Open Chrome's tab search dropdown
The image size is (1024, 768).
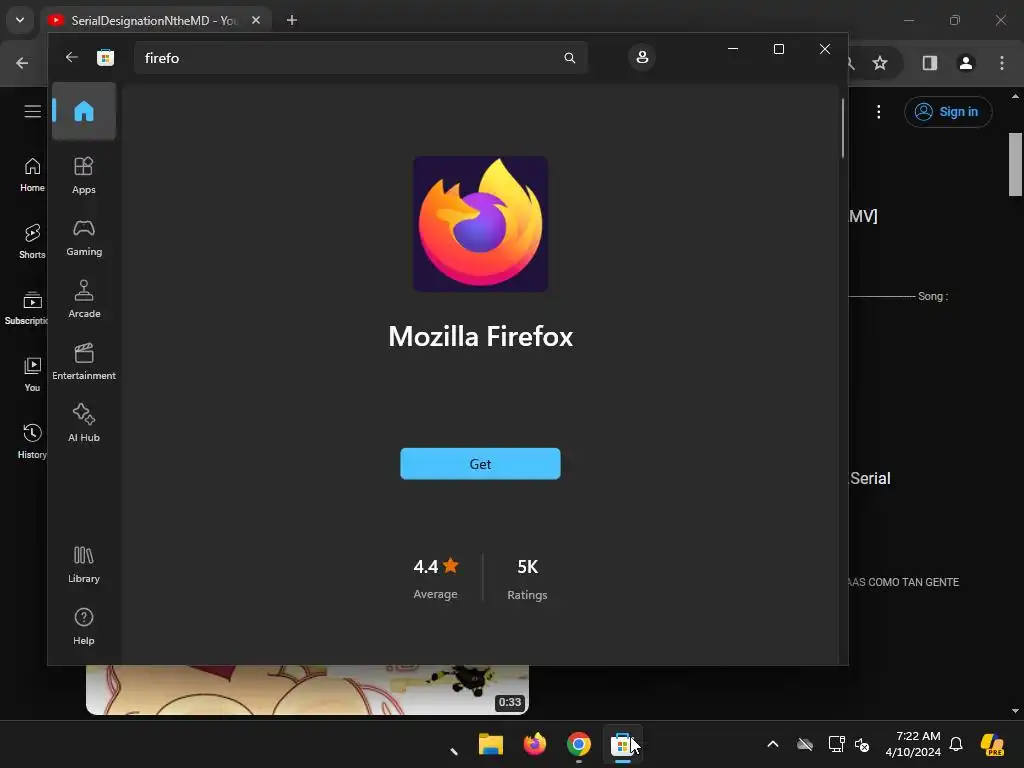tap(20, 20)
